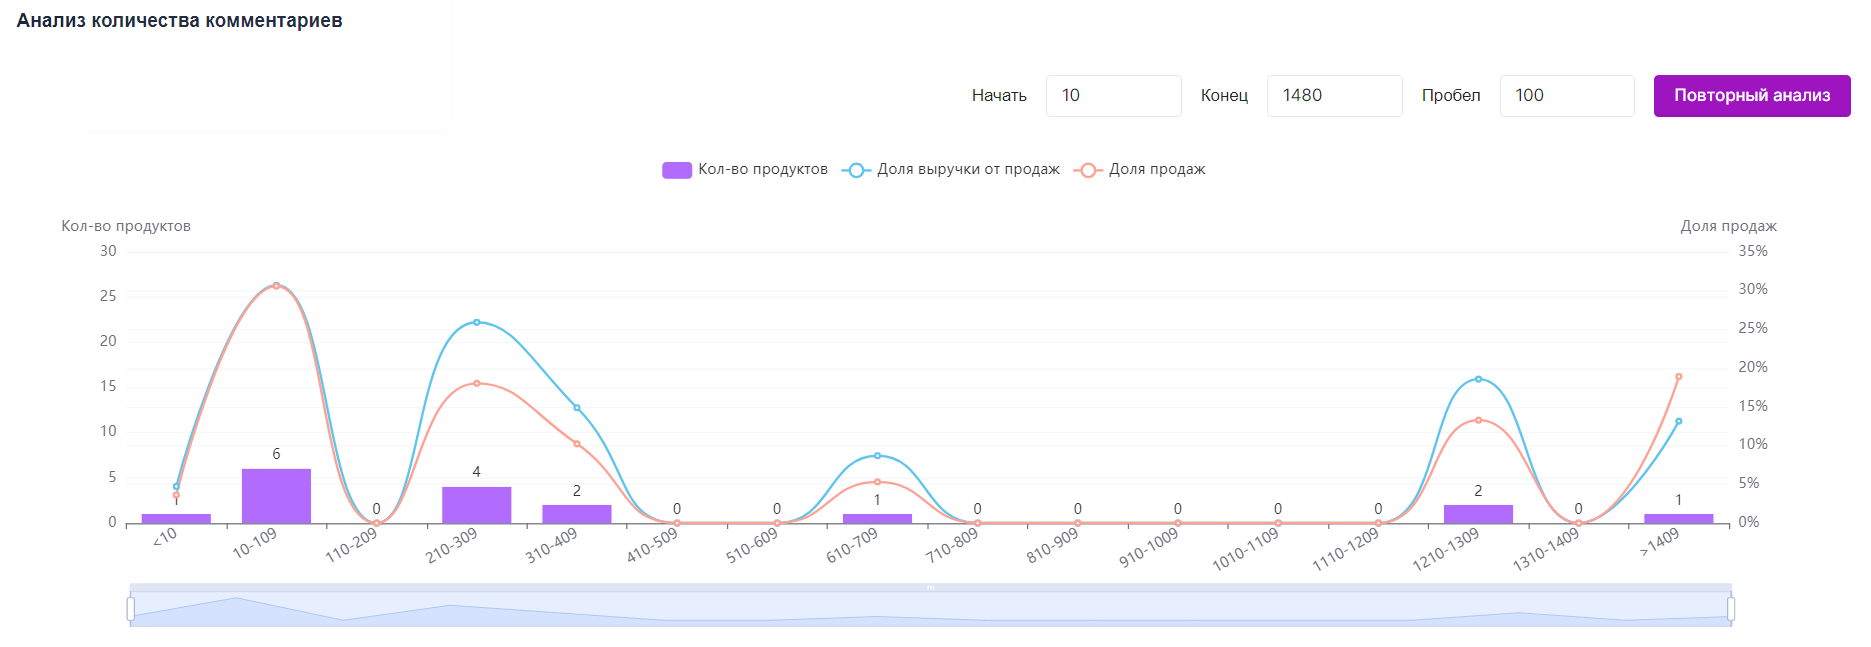Focus the 'Начать' input field
The width and height of the screenshot is (1871, 647).
coord(1113,96)
